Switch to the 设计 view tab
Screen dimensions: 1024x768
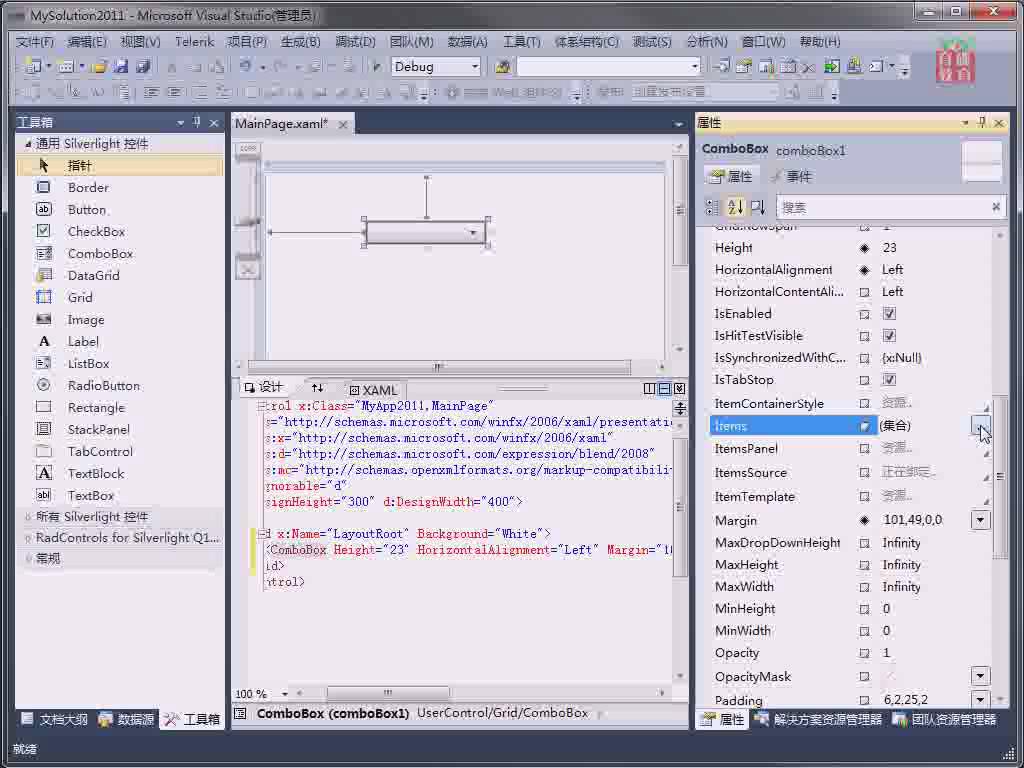click(x=264, y=387)
